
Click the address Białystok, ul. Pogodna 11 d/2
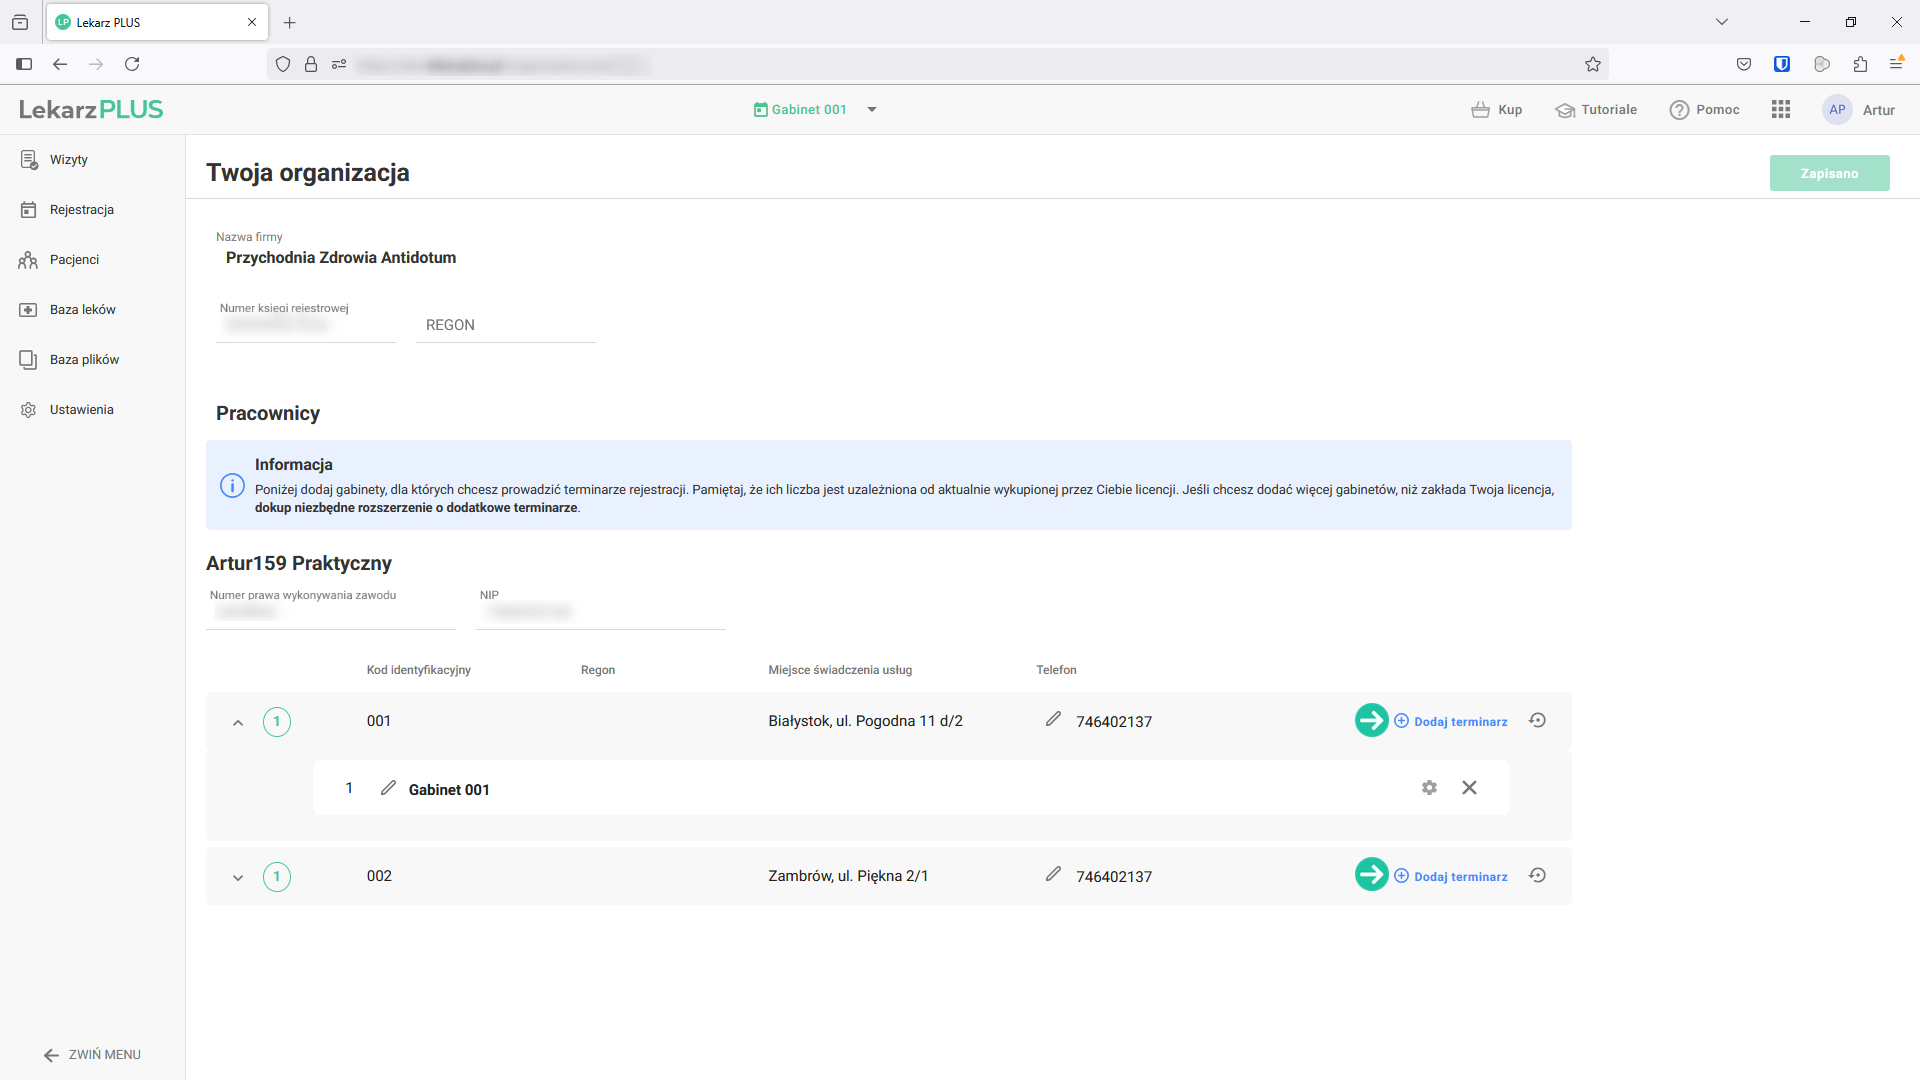[x=865, y=721]
